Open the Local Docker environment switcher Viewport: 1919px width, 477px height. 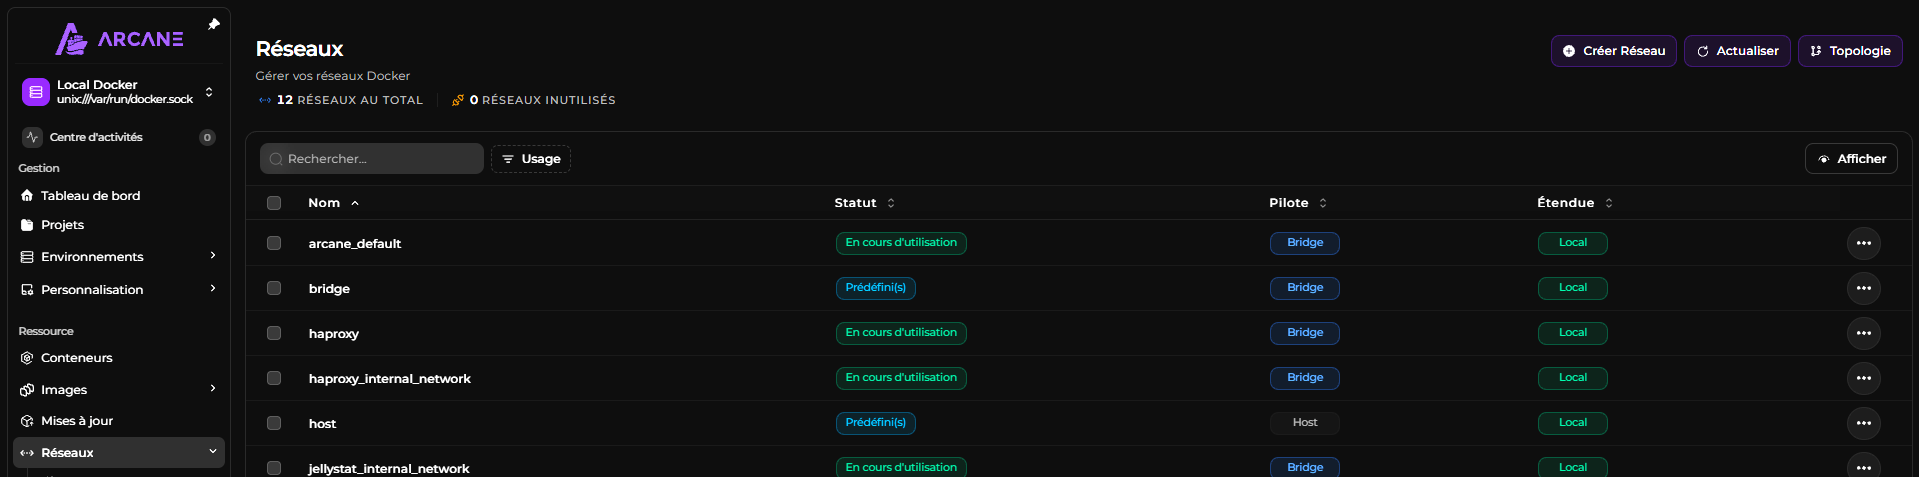coord(119,92)
